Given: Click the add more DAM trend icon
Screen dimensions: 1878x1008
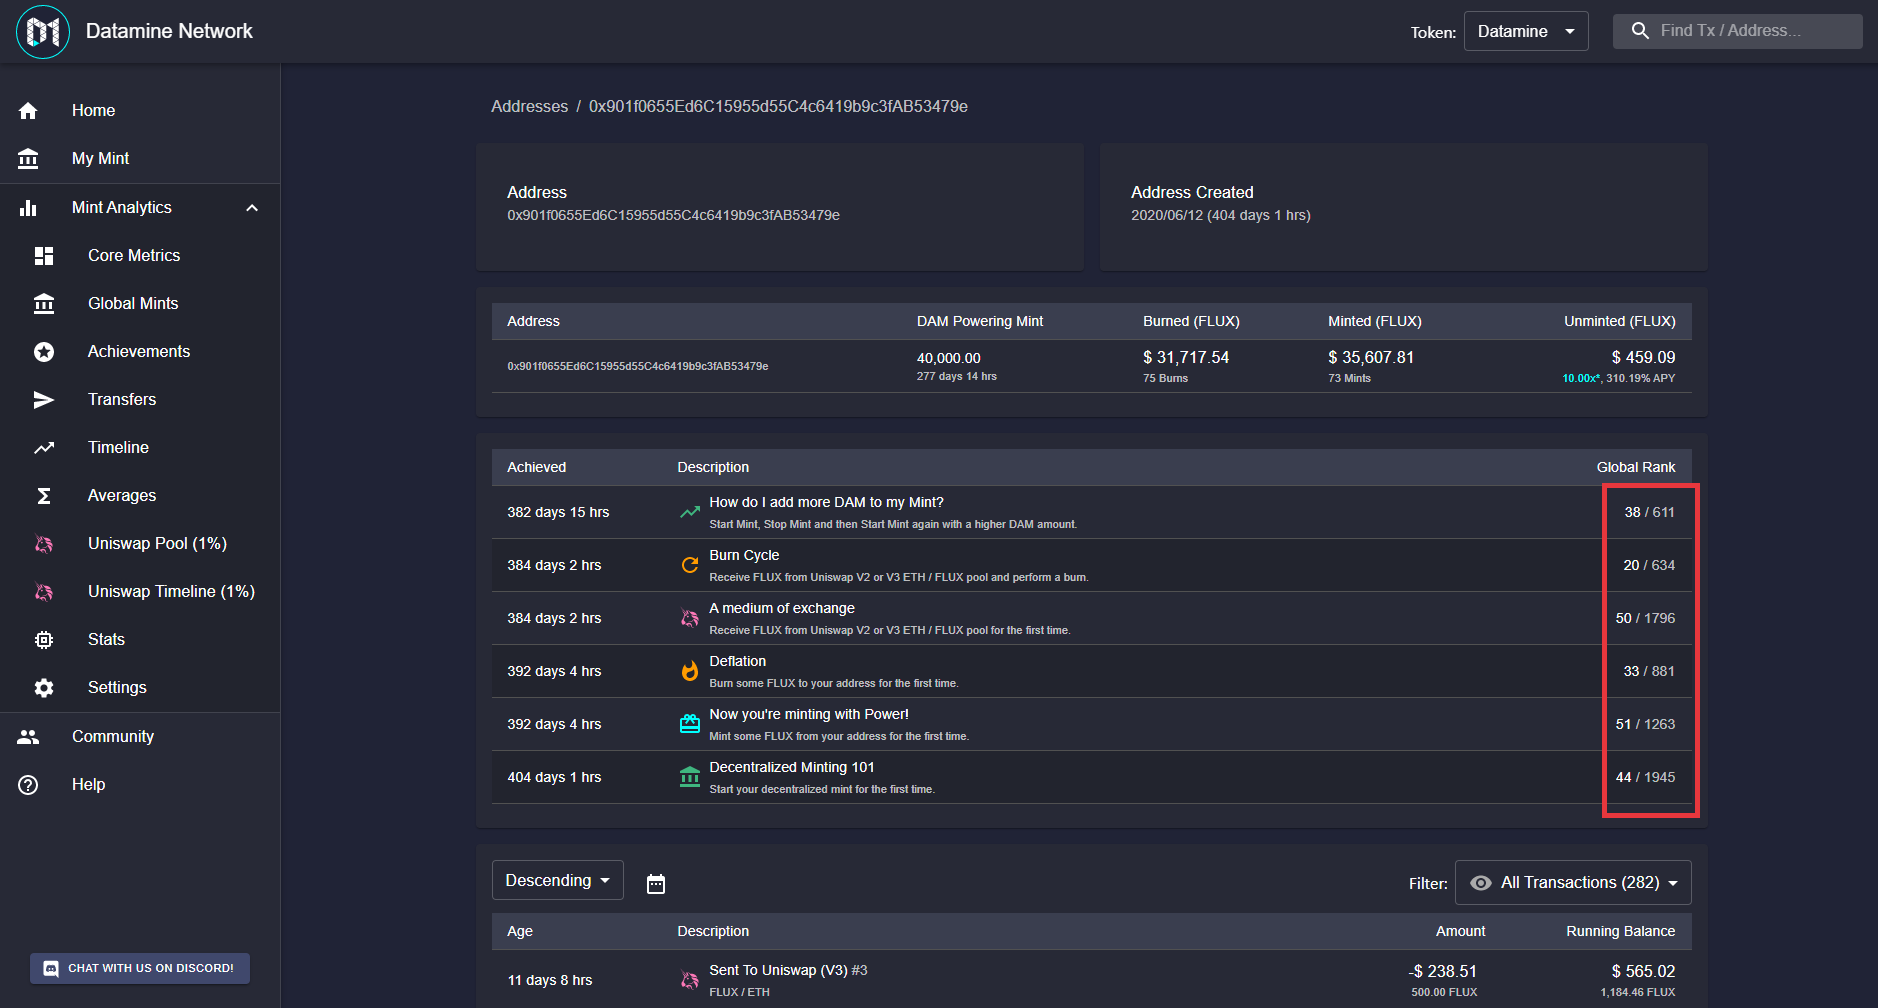Looking at the screenshot, I should pos(690,512).
